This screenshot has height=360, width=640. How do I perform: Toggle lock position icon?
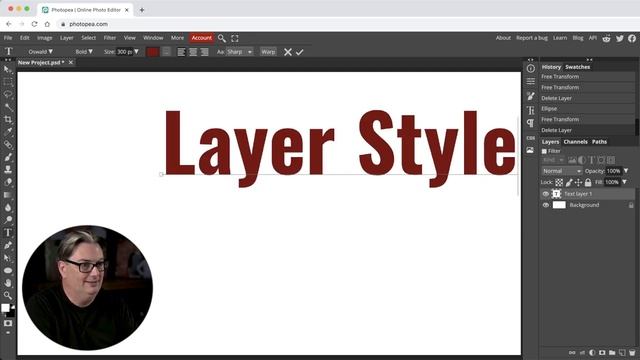pos(578,182)
